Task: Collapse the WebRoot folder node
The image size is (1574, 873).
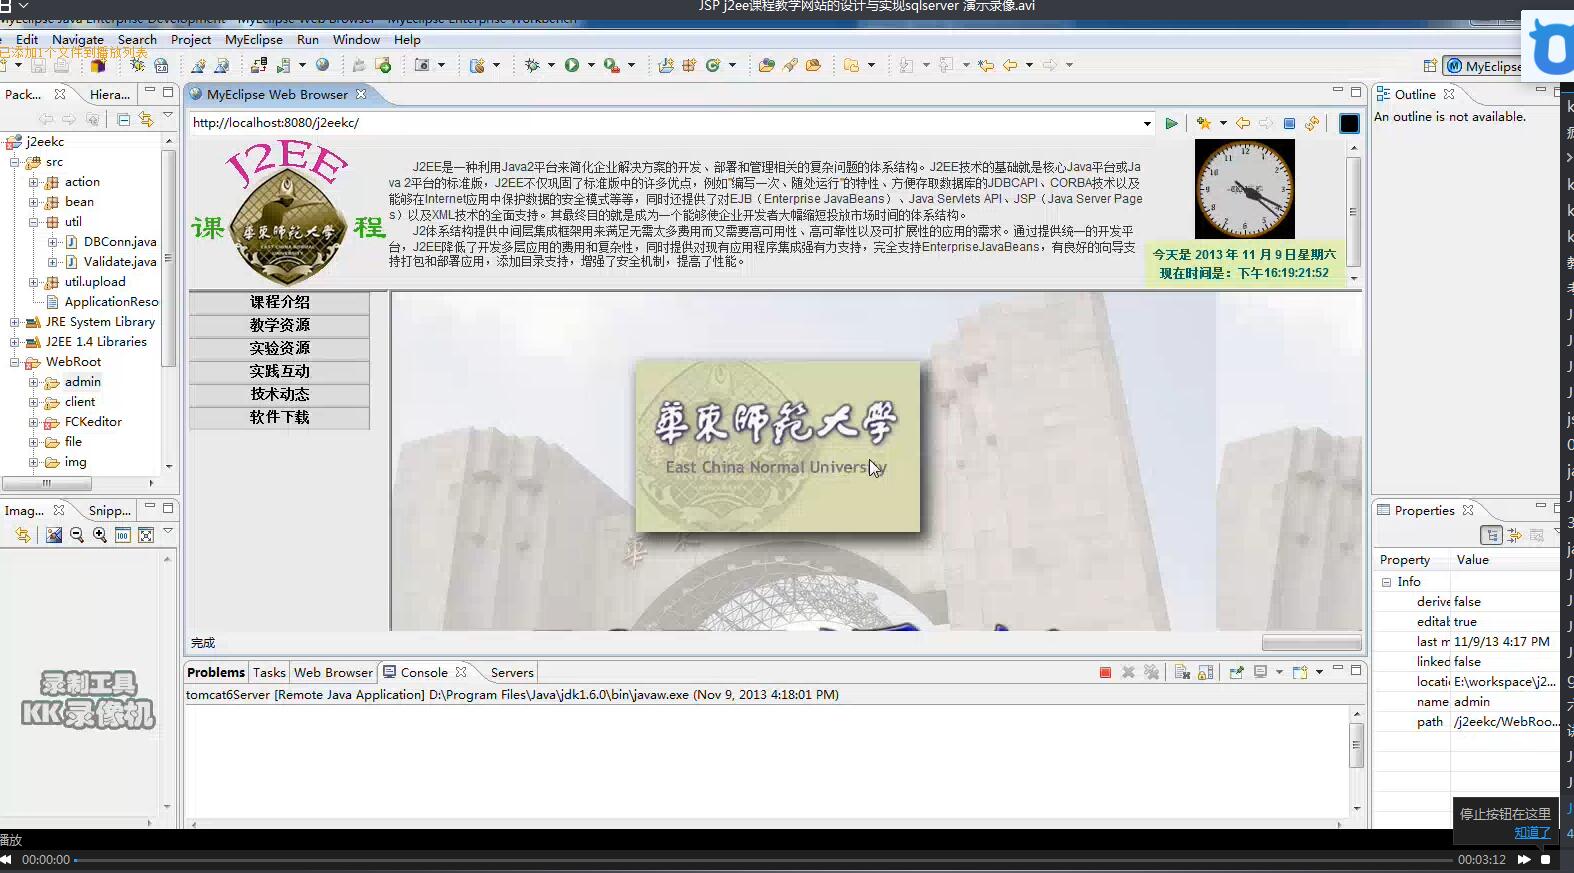Action: click(x=15, y=362)
